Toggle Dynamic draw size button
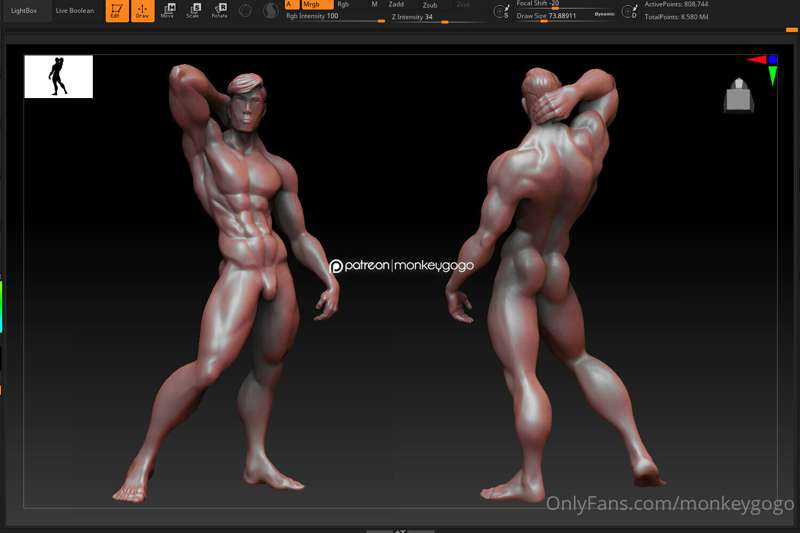 point(604,14)
